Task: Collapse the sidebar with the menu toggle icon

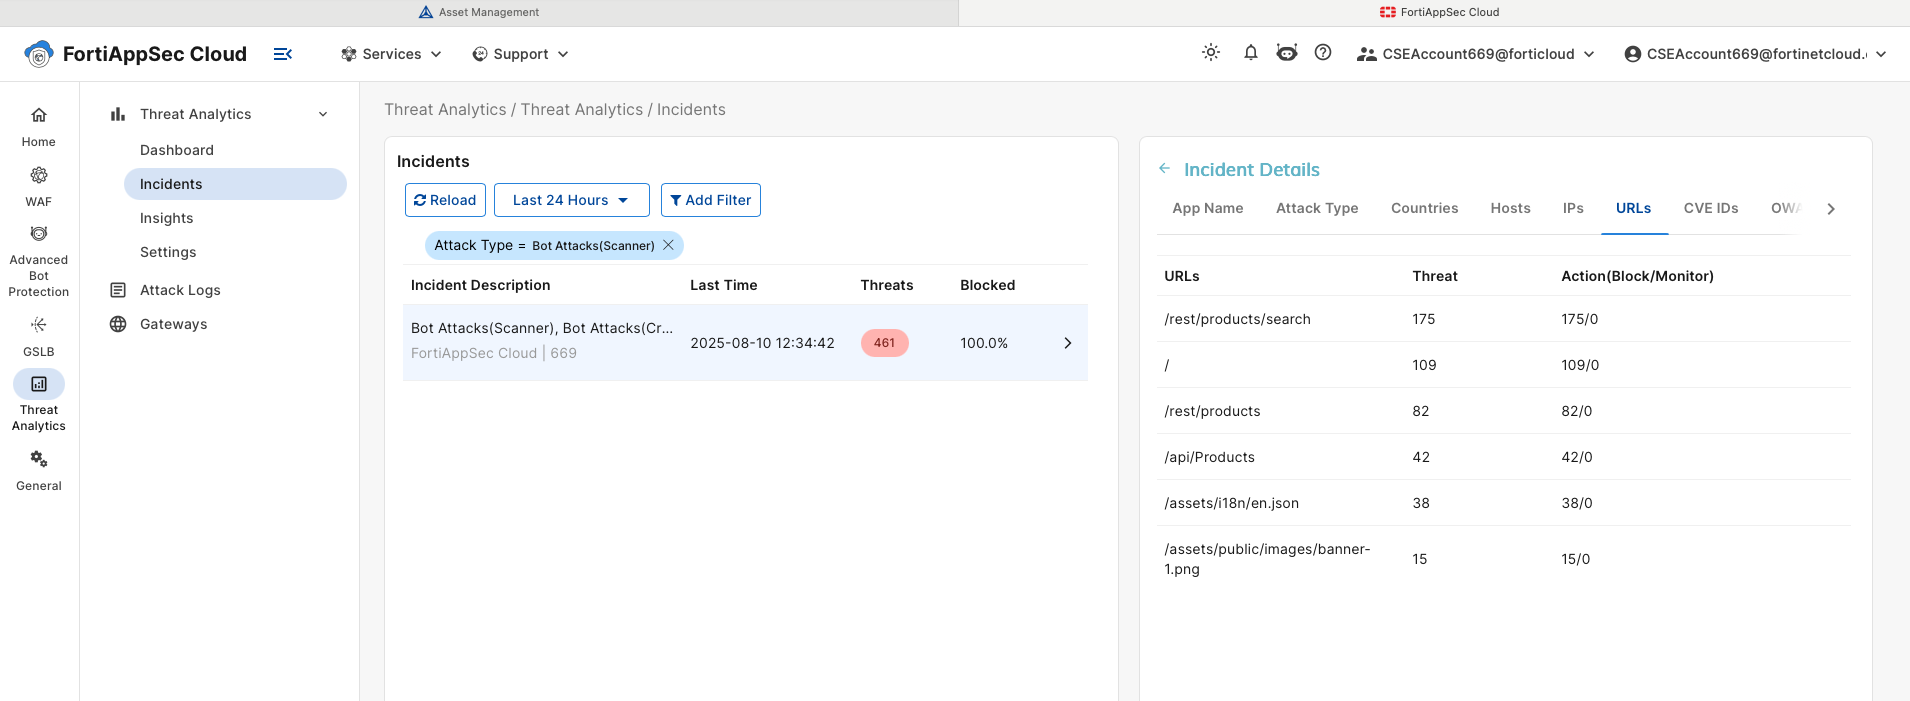Action: [283, 54]
